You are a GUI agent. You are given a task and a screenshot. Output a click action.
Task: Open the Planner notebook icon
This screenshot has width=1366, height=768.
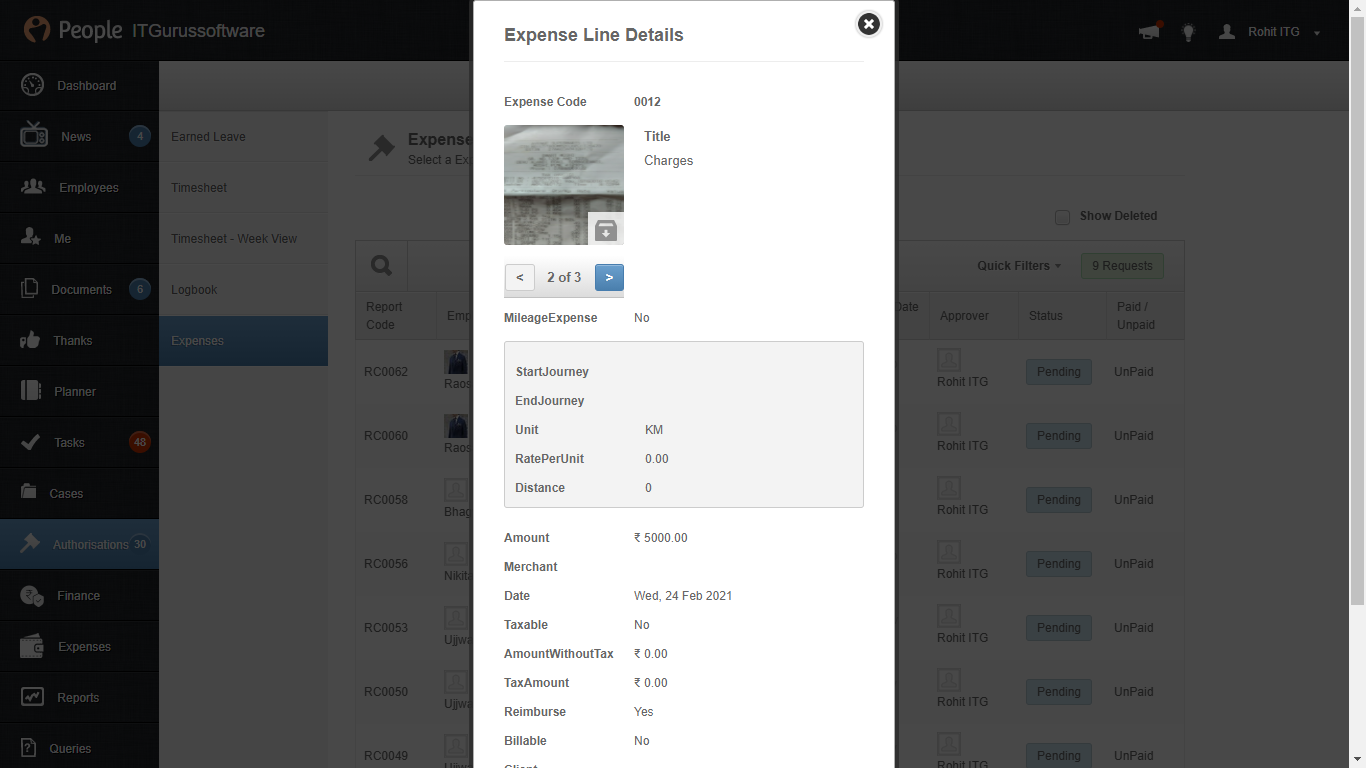[x=31, y=391]
